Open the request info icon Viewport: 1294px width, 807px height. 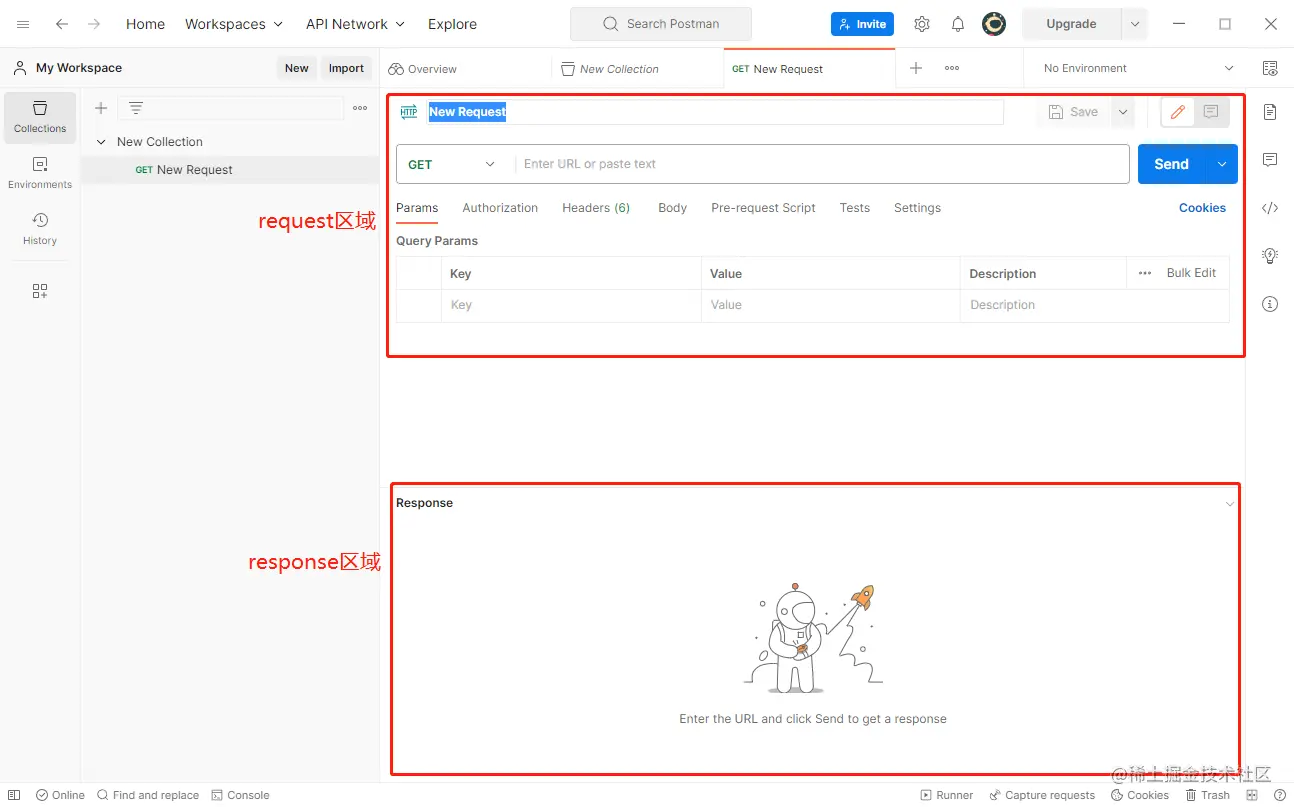point(1270,304)
